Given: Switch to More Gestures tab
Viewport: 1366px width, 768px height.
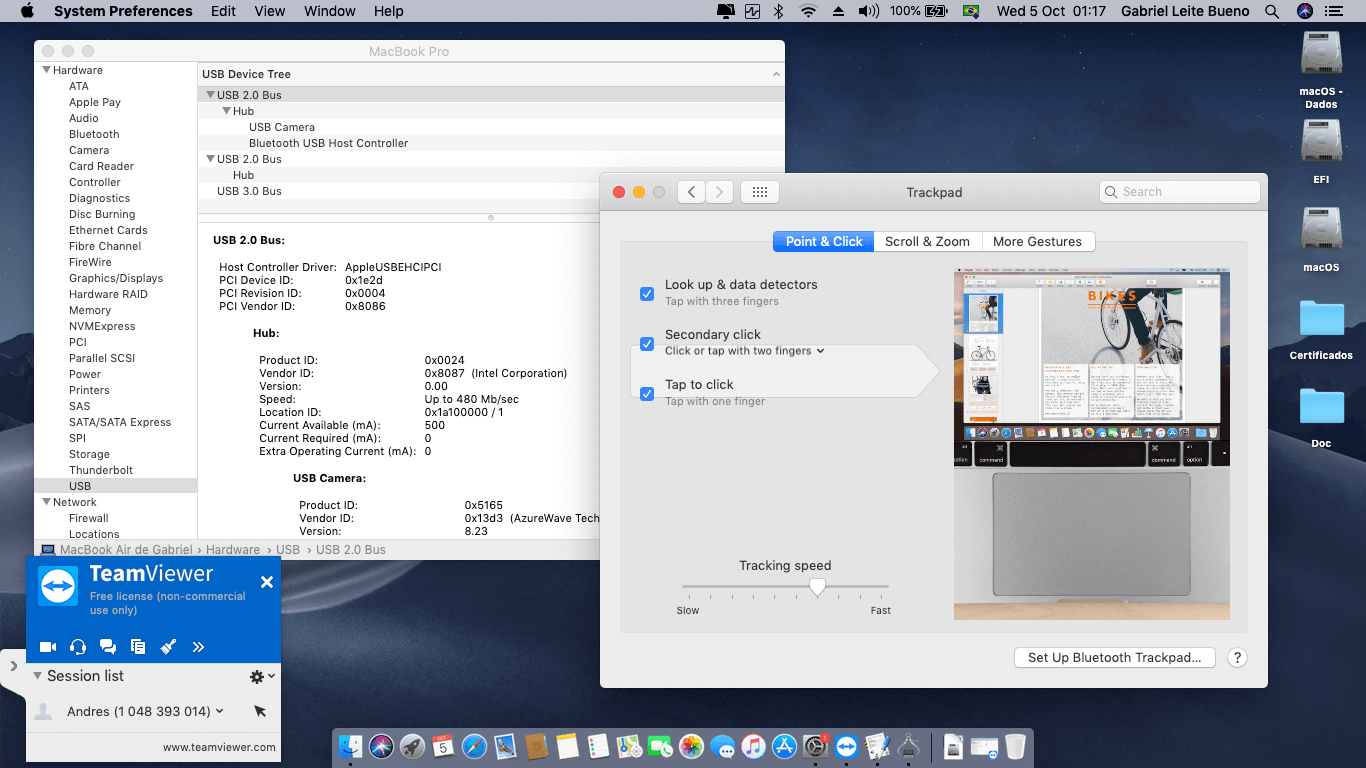Looking at the screenshot, I should (x=1037, y=241).
